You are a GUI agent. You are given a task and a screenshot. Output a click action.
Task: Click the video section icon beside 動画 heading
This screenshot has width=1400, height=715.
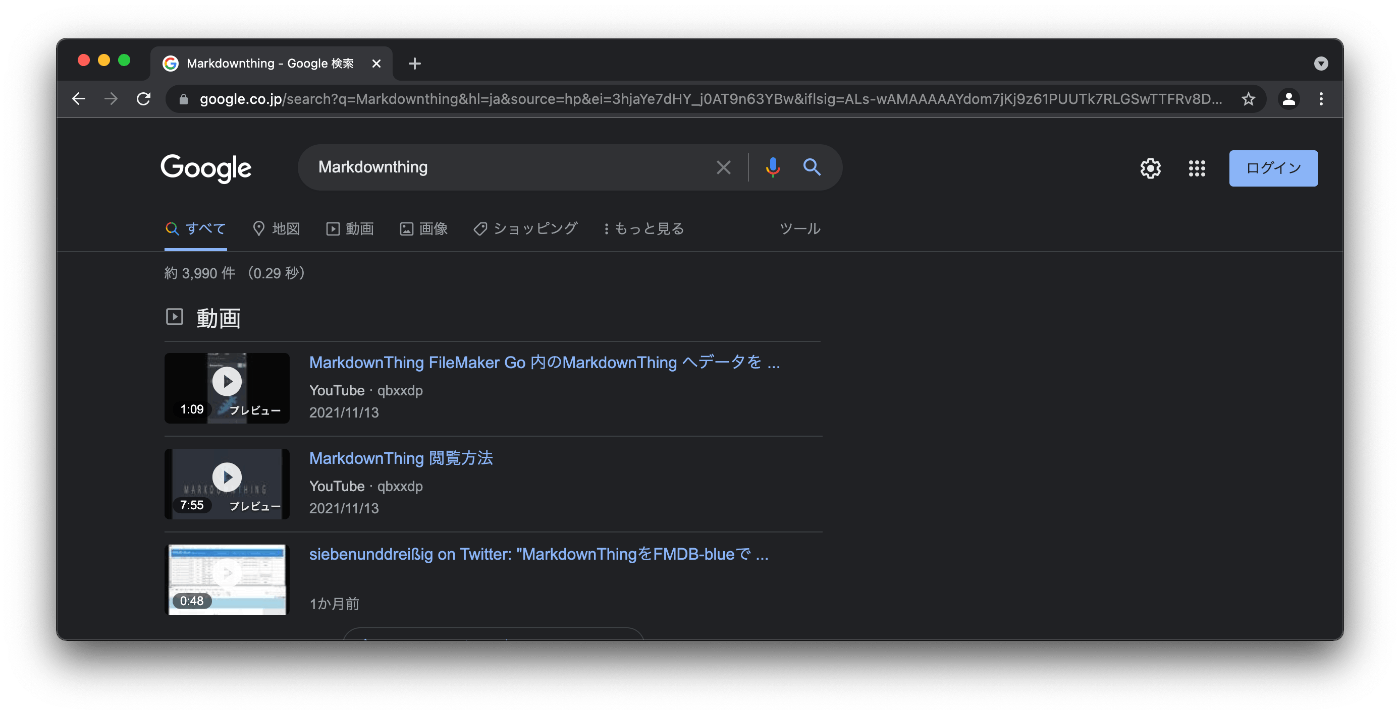(174, 317)
